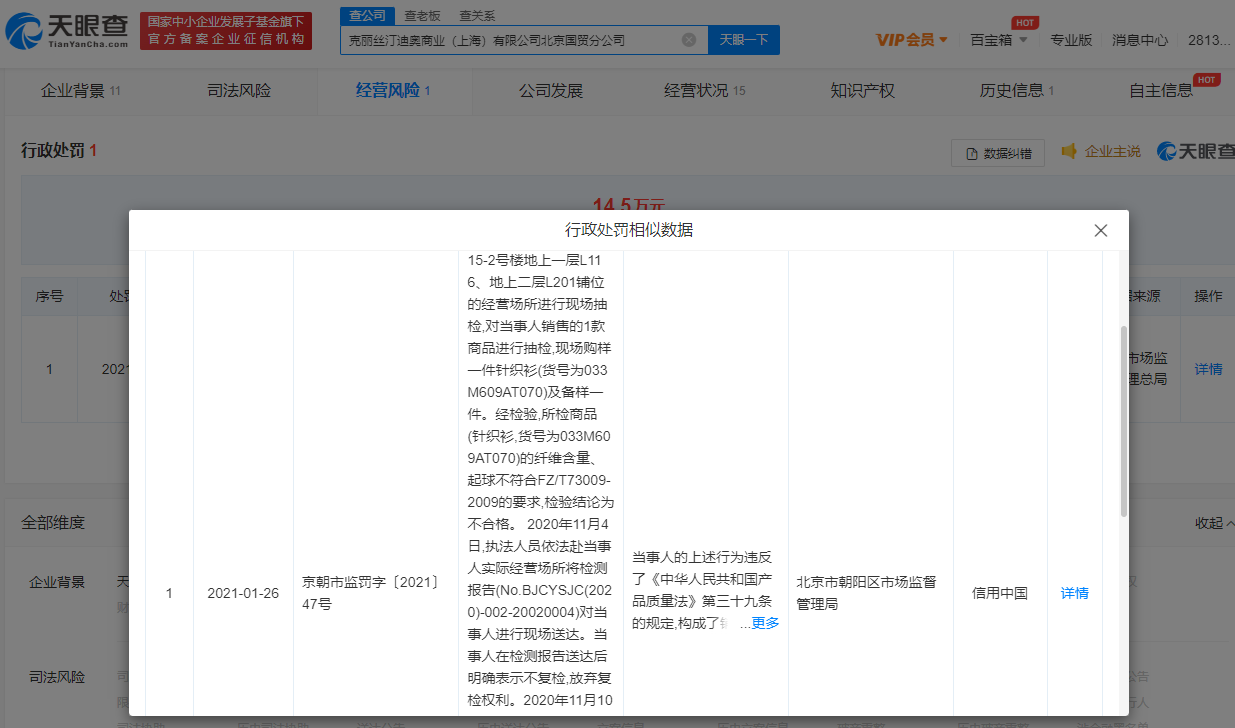1235x728 pixels.
Task: Open the 知识产权 tab
Action: [863, 91]
